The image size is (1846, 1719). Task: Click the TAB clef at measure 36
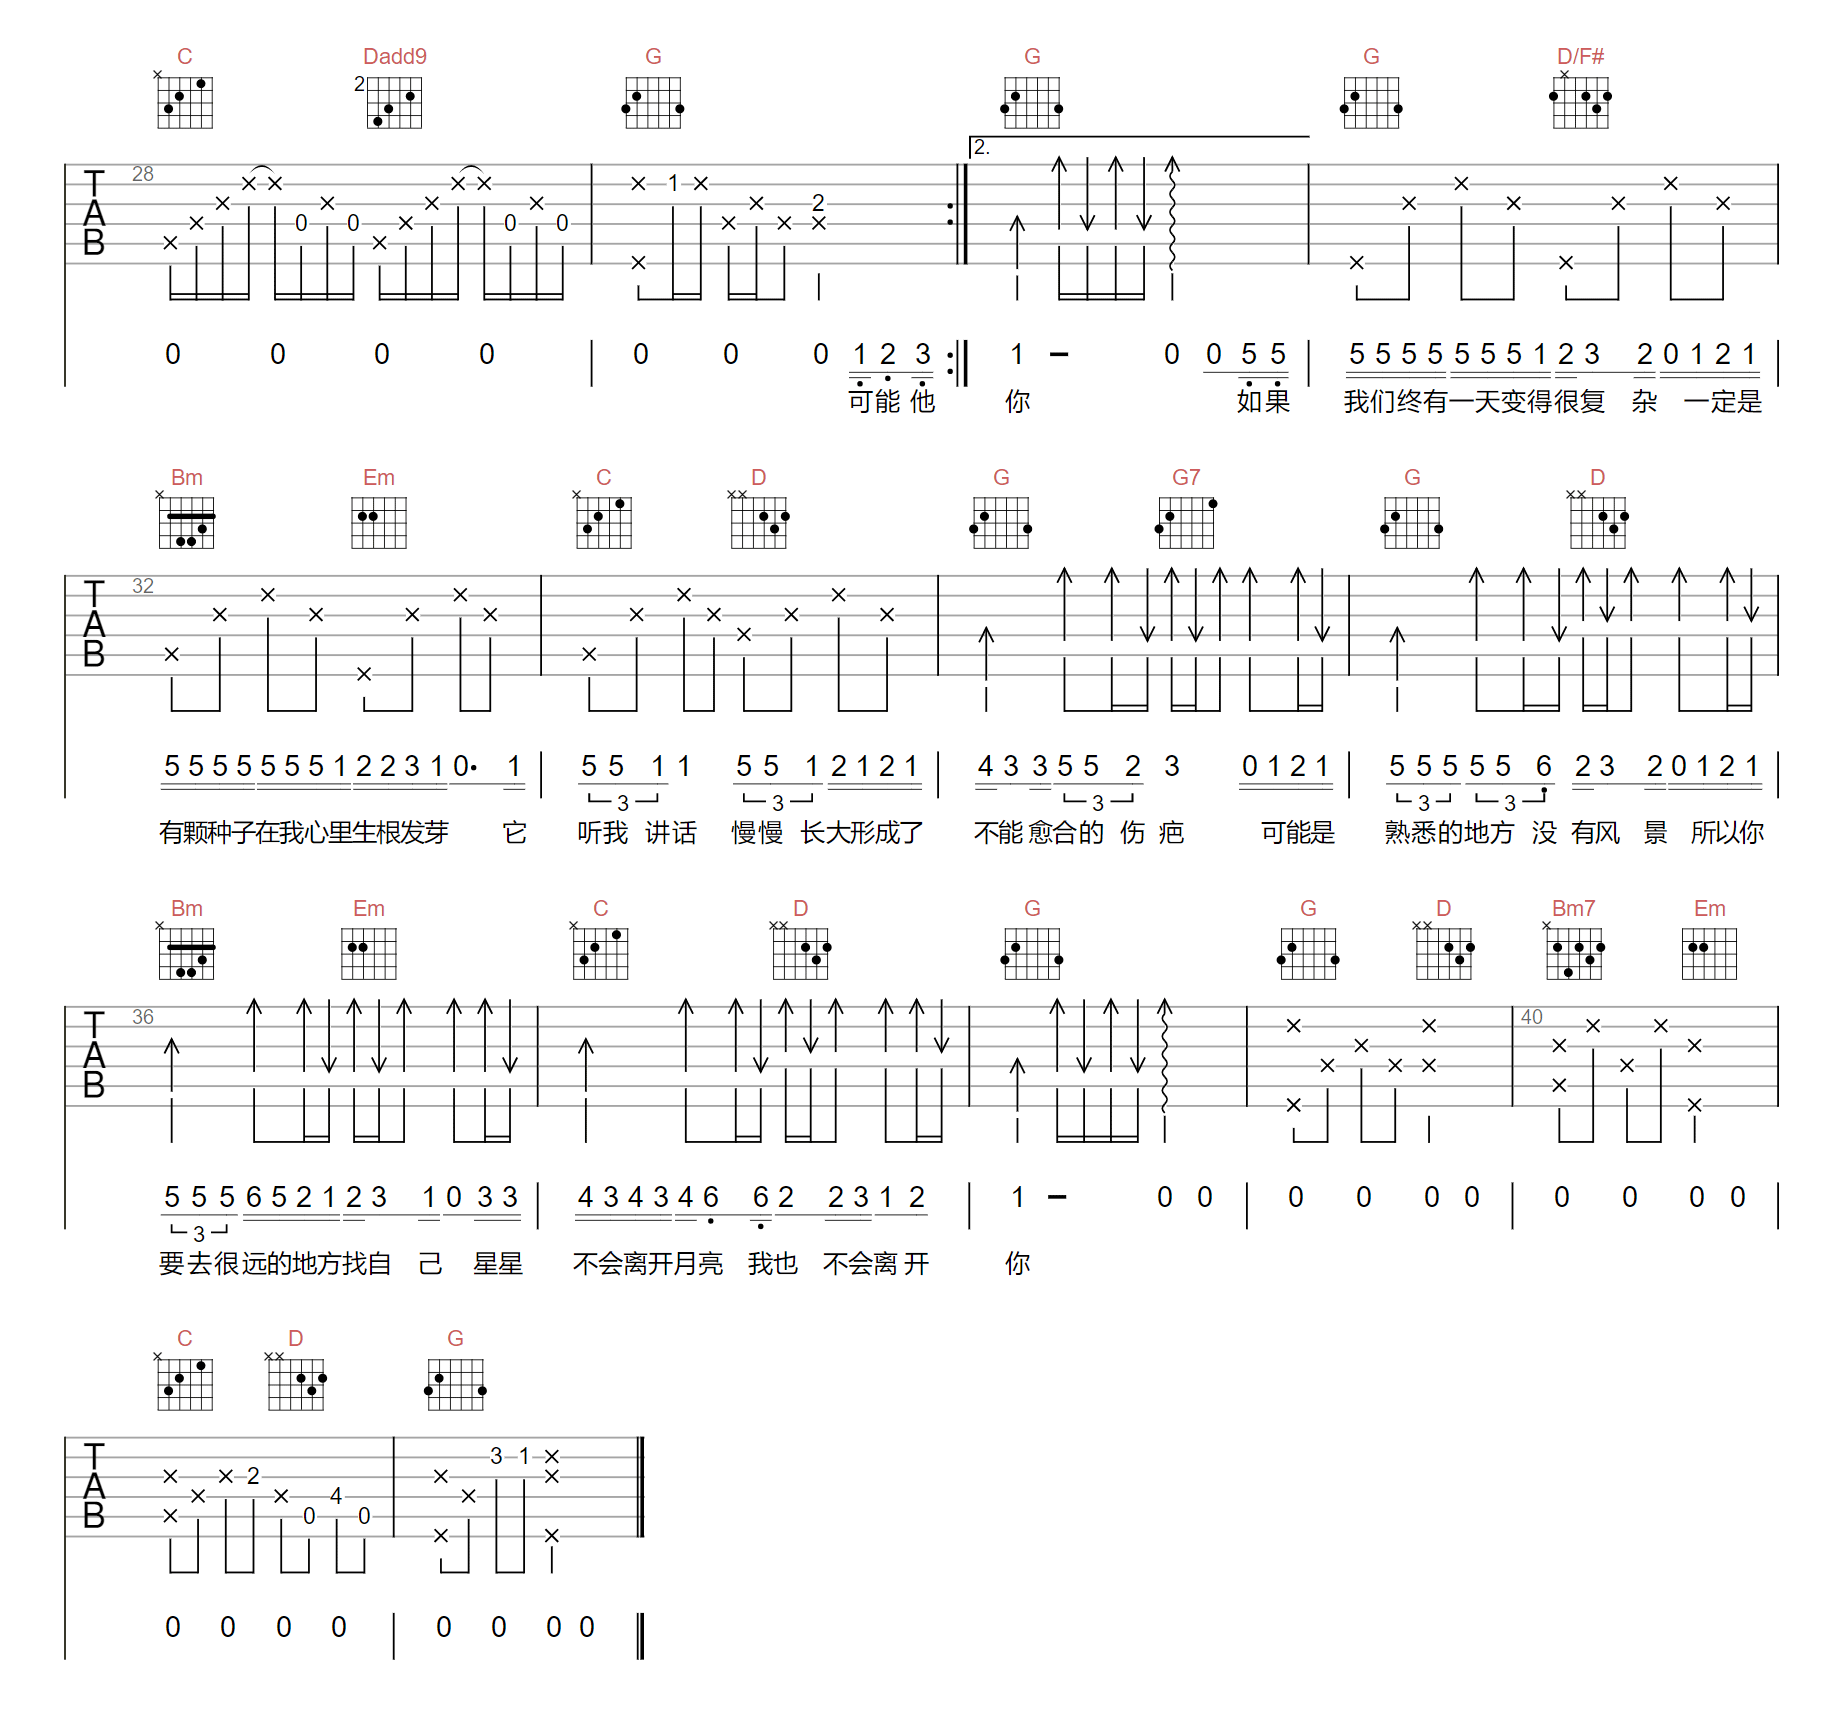[x=94, y=1055]
